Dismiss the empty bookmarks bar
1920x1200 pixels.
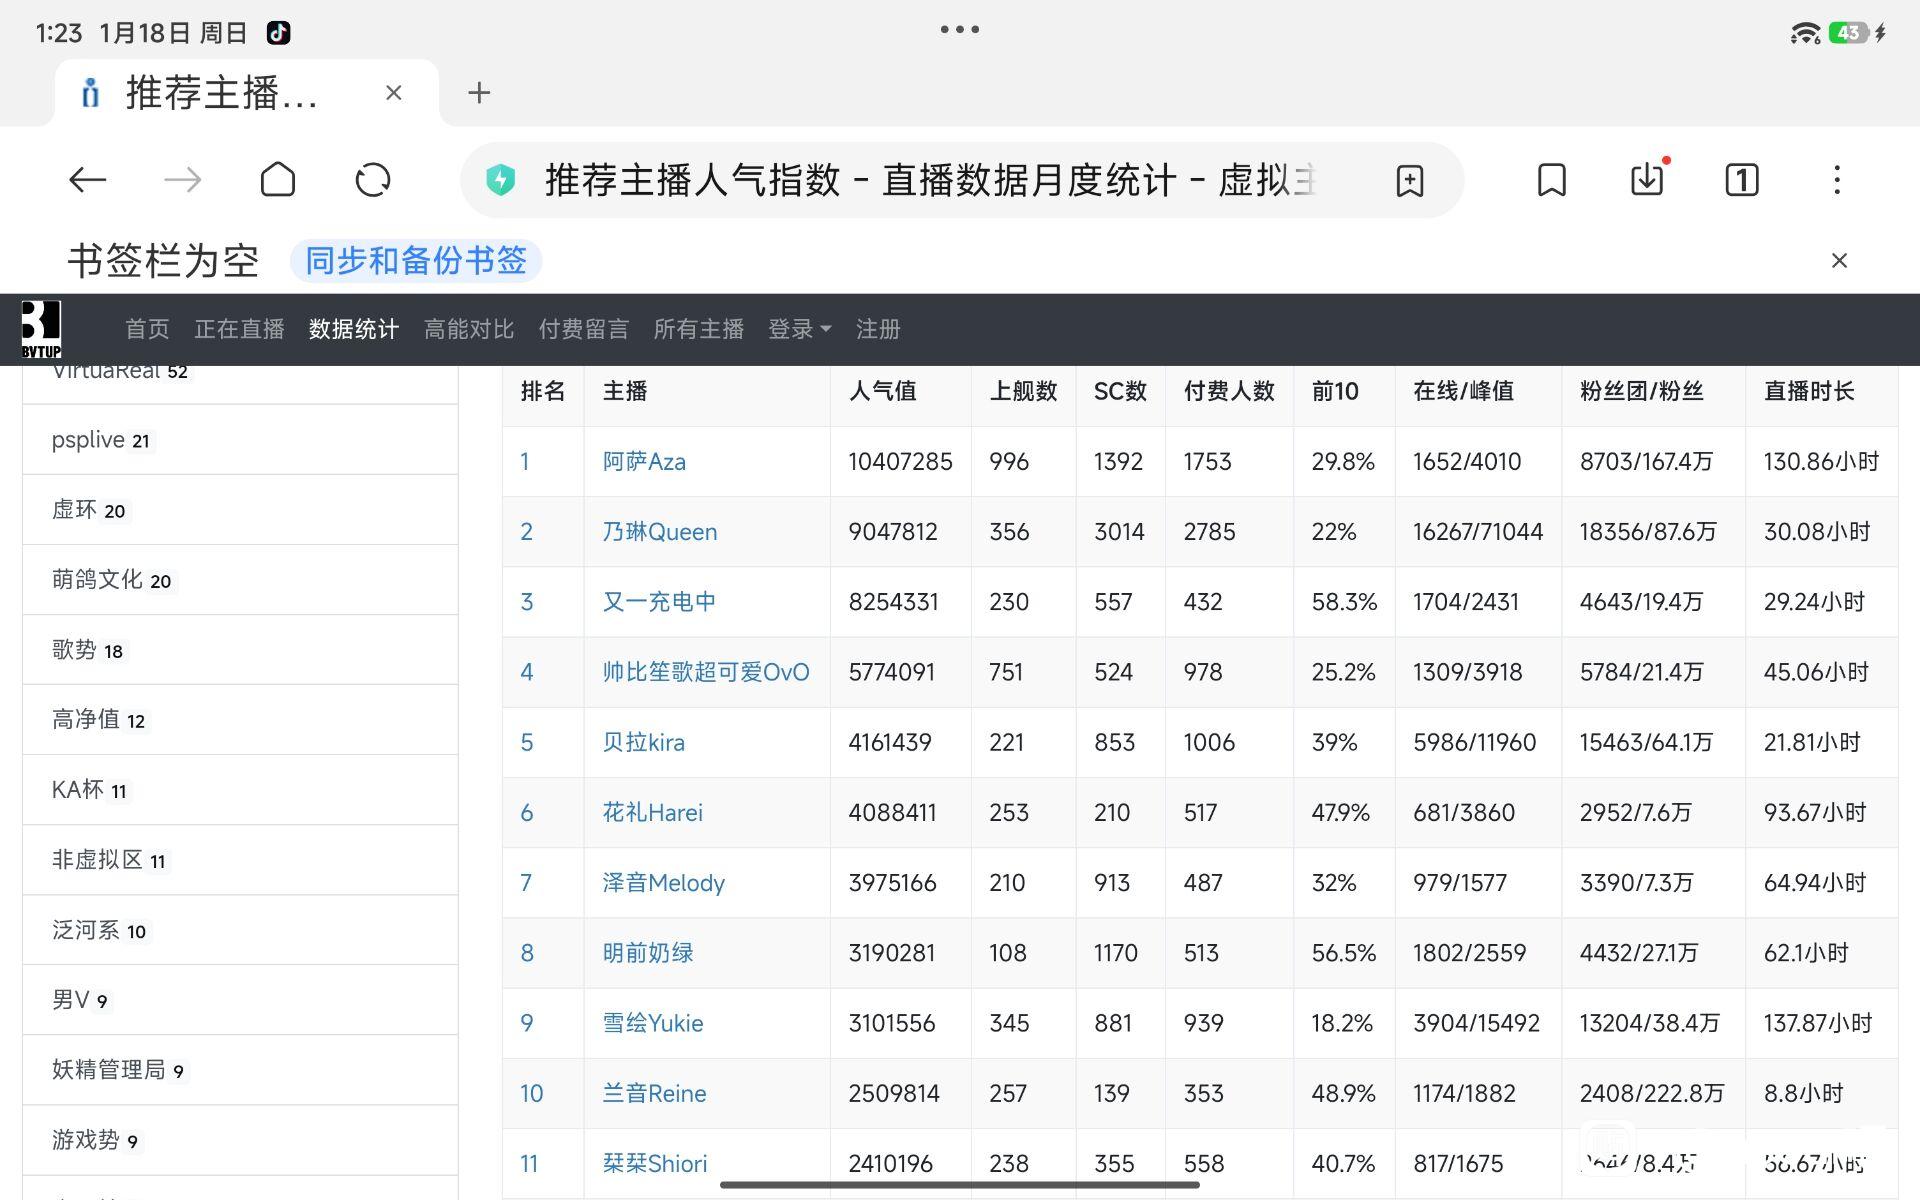pos(1838,261)
